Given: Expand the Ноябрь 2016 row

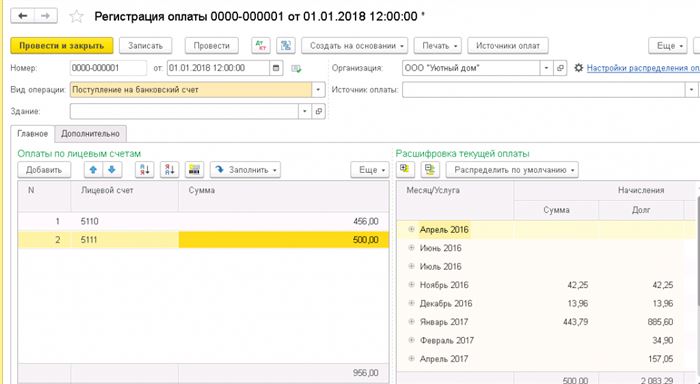Looking at the screenshot, I should [x=411, y=285].
